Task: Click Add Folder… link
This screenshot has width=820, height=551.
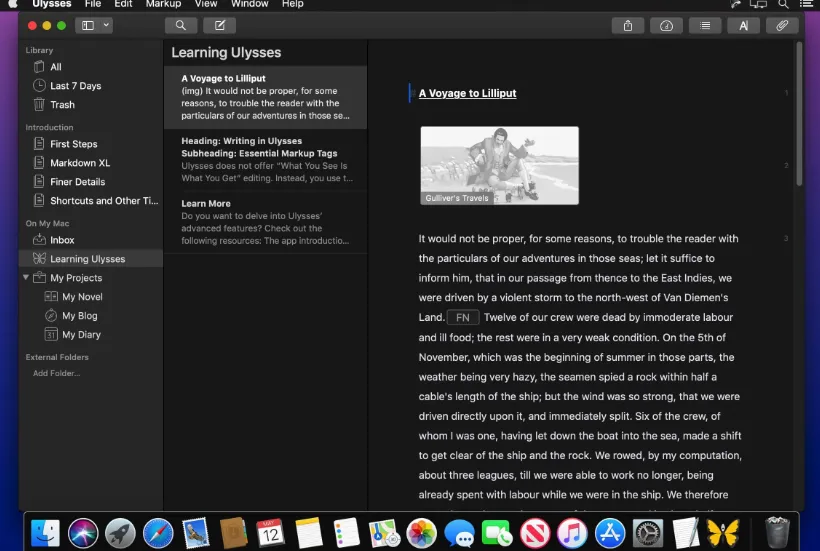Action: (56, 373)
